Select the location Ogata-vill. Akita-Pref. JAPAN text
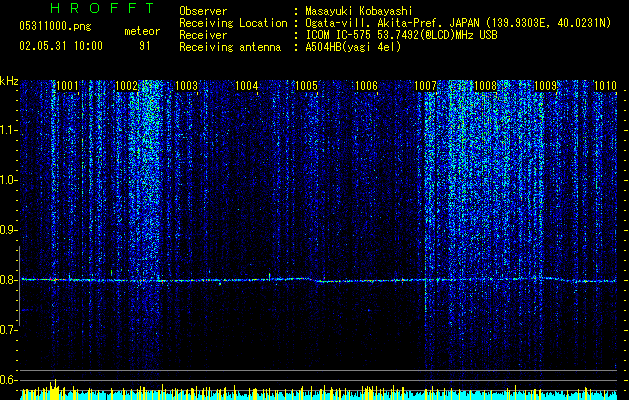 (392, 24)
